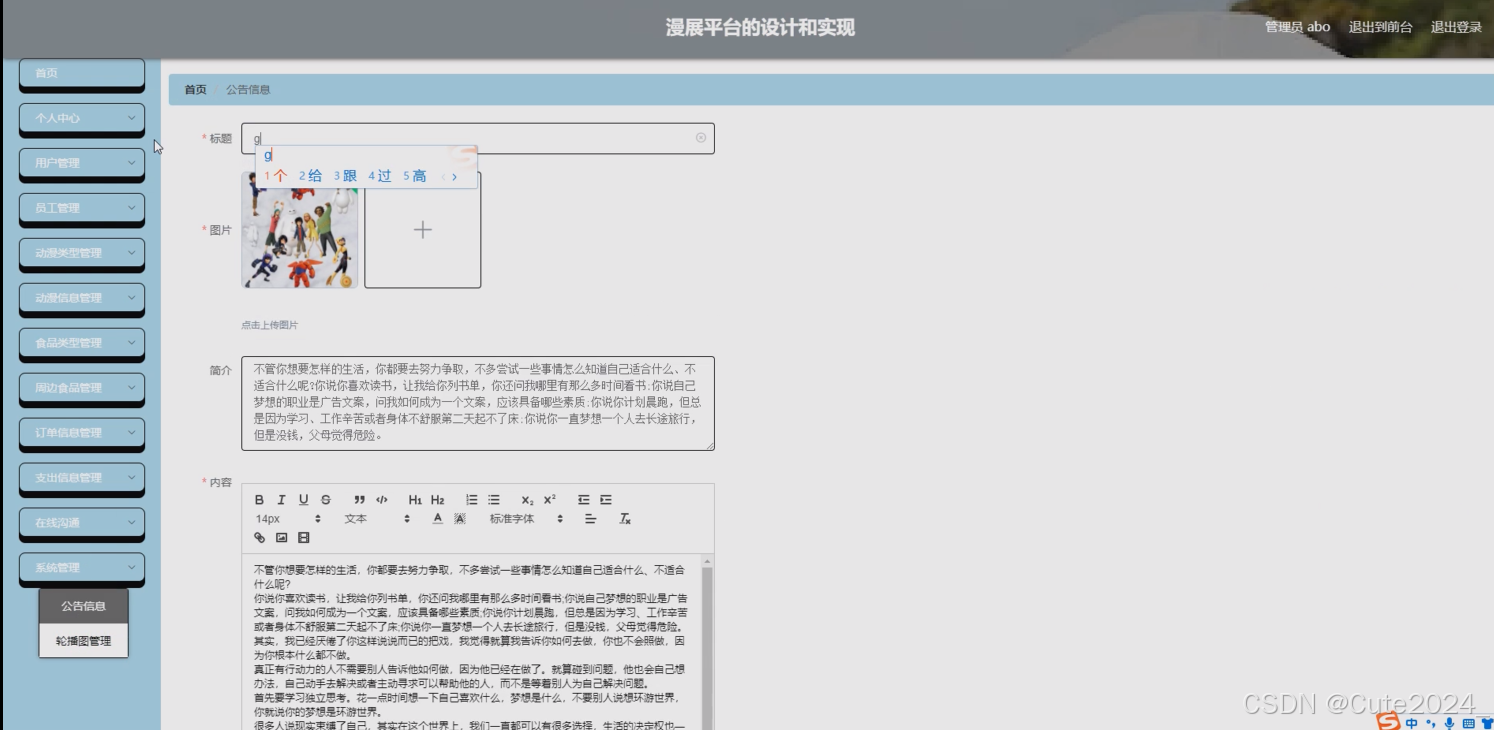Expand the 动漫类型管理 menu
The image size is (1494, 730).
pos(82,253)
